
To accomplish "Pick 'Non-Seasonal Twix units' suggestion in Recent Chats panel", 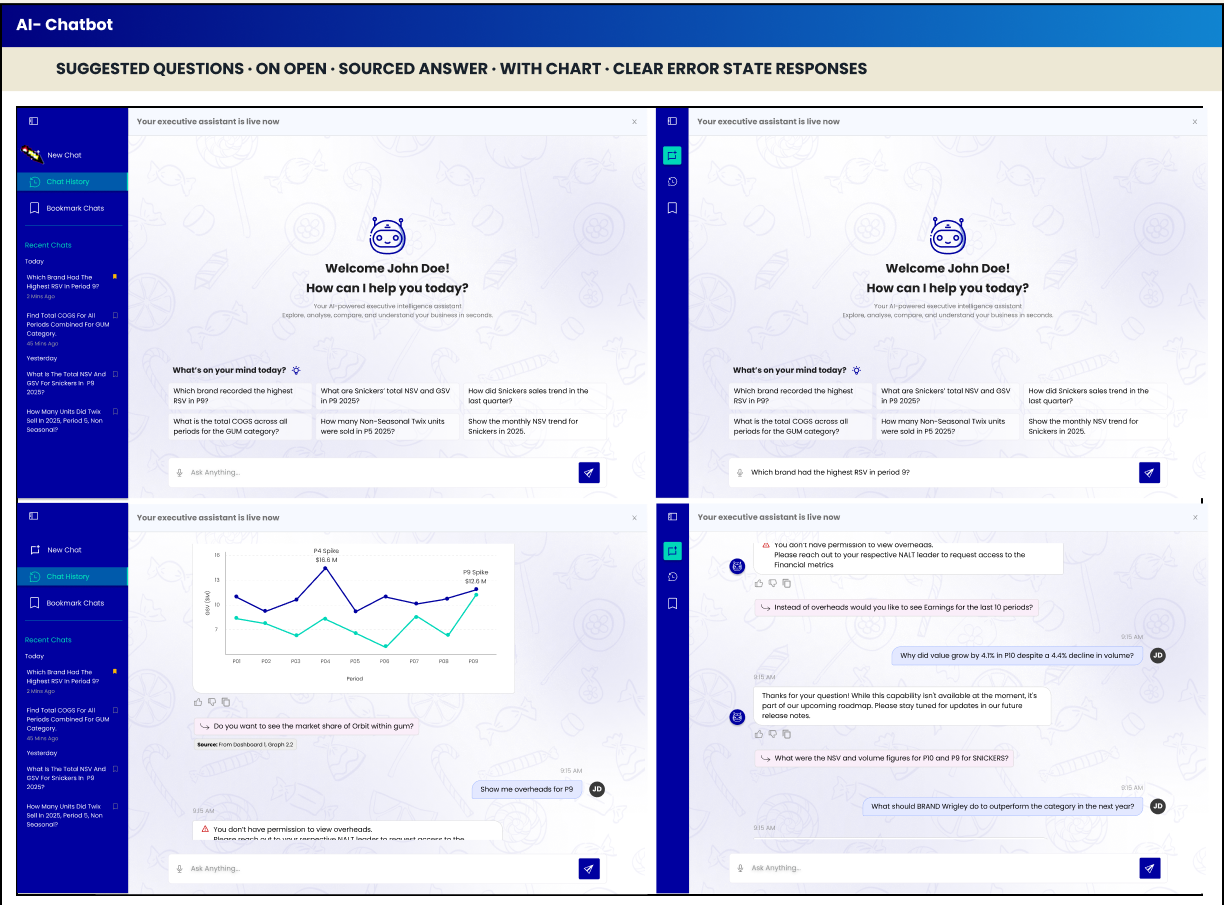I will click(x=388, y=427).
